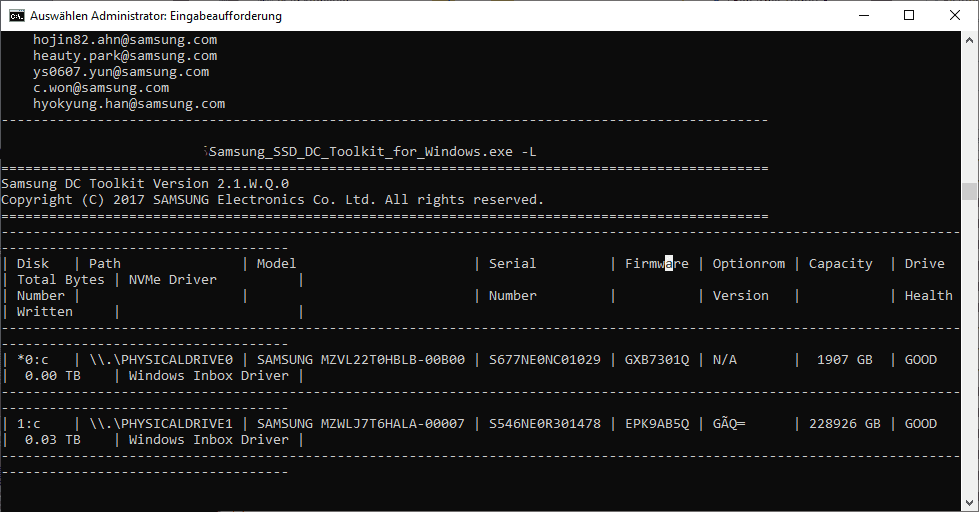Click the 'Firmware' column header

coord(657,263)
